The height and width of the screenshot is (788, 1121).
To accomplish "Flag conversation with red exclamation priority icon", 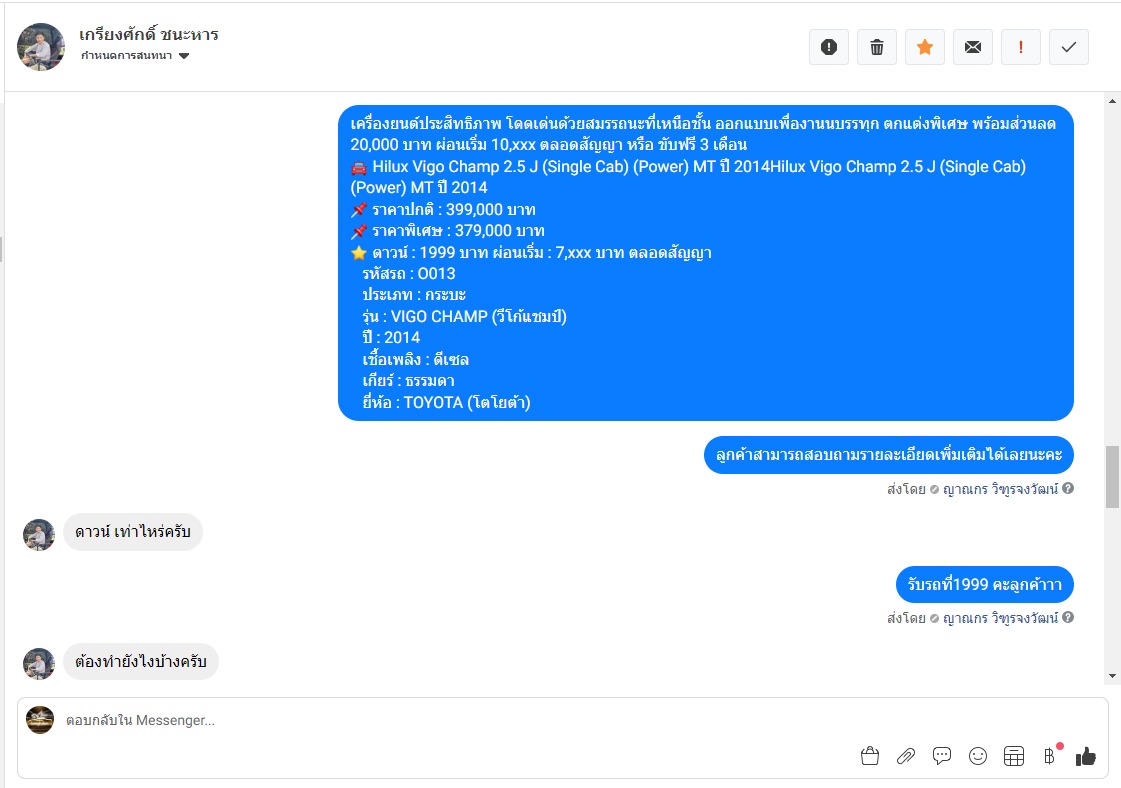I will 1020,47.
